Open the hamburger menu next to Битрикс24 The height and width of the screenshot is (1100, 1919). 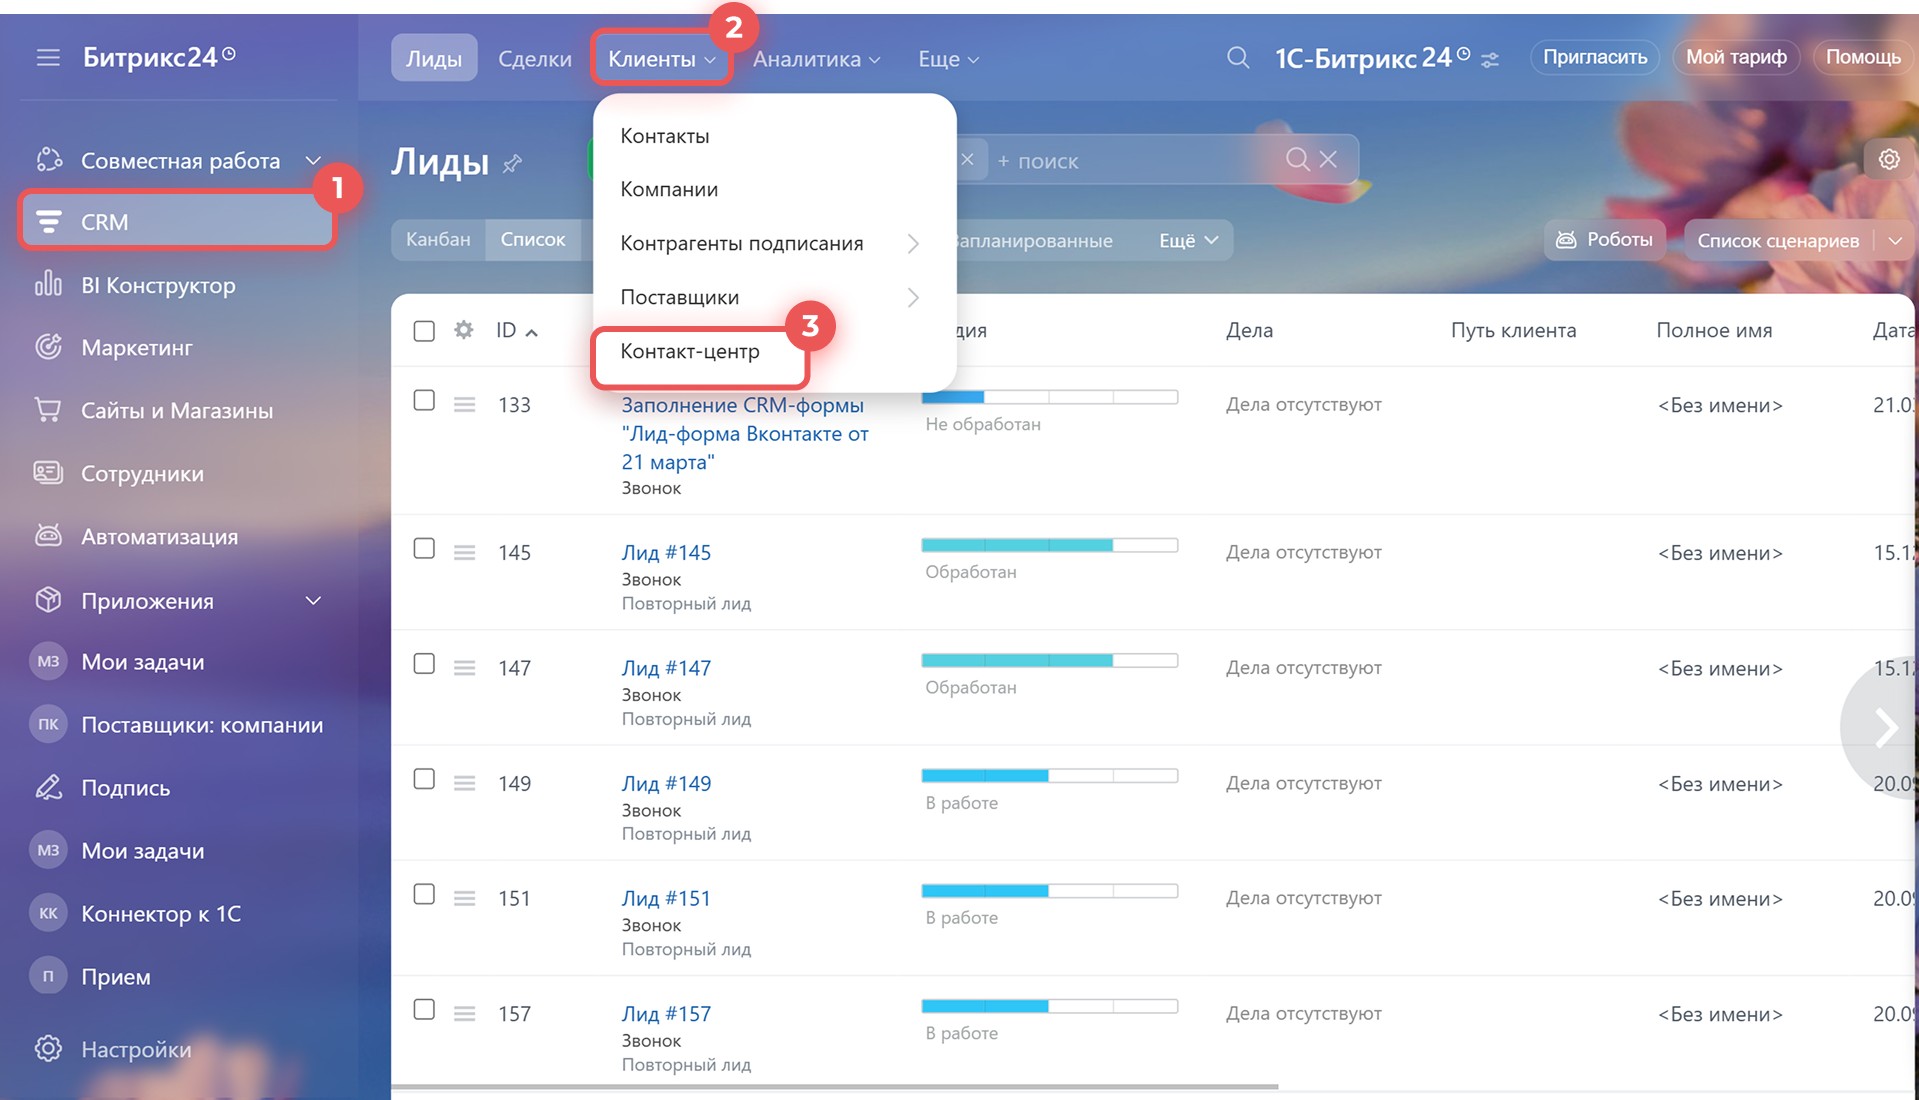[48, 58]
